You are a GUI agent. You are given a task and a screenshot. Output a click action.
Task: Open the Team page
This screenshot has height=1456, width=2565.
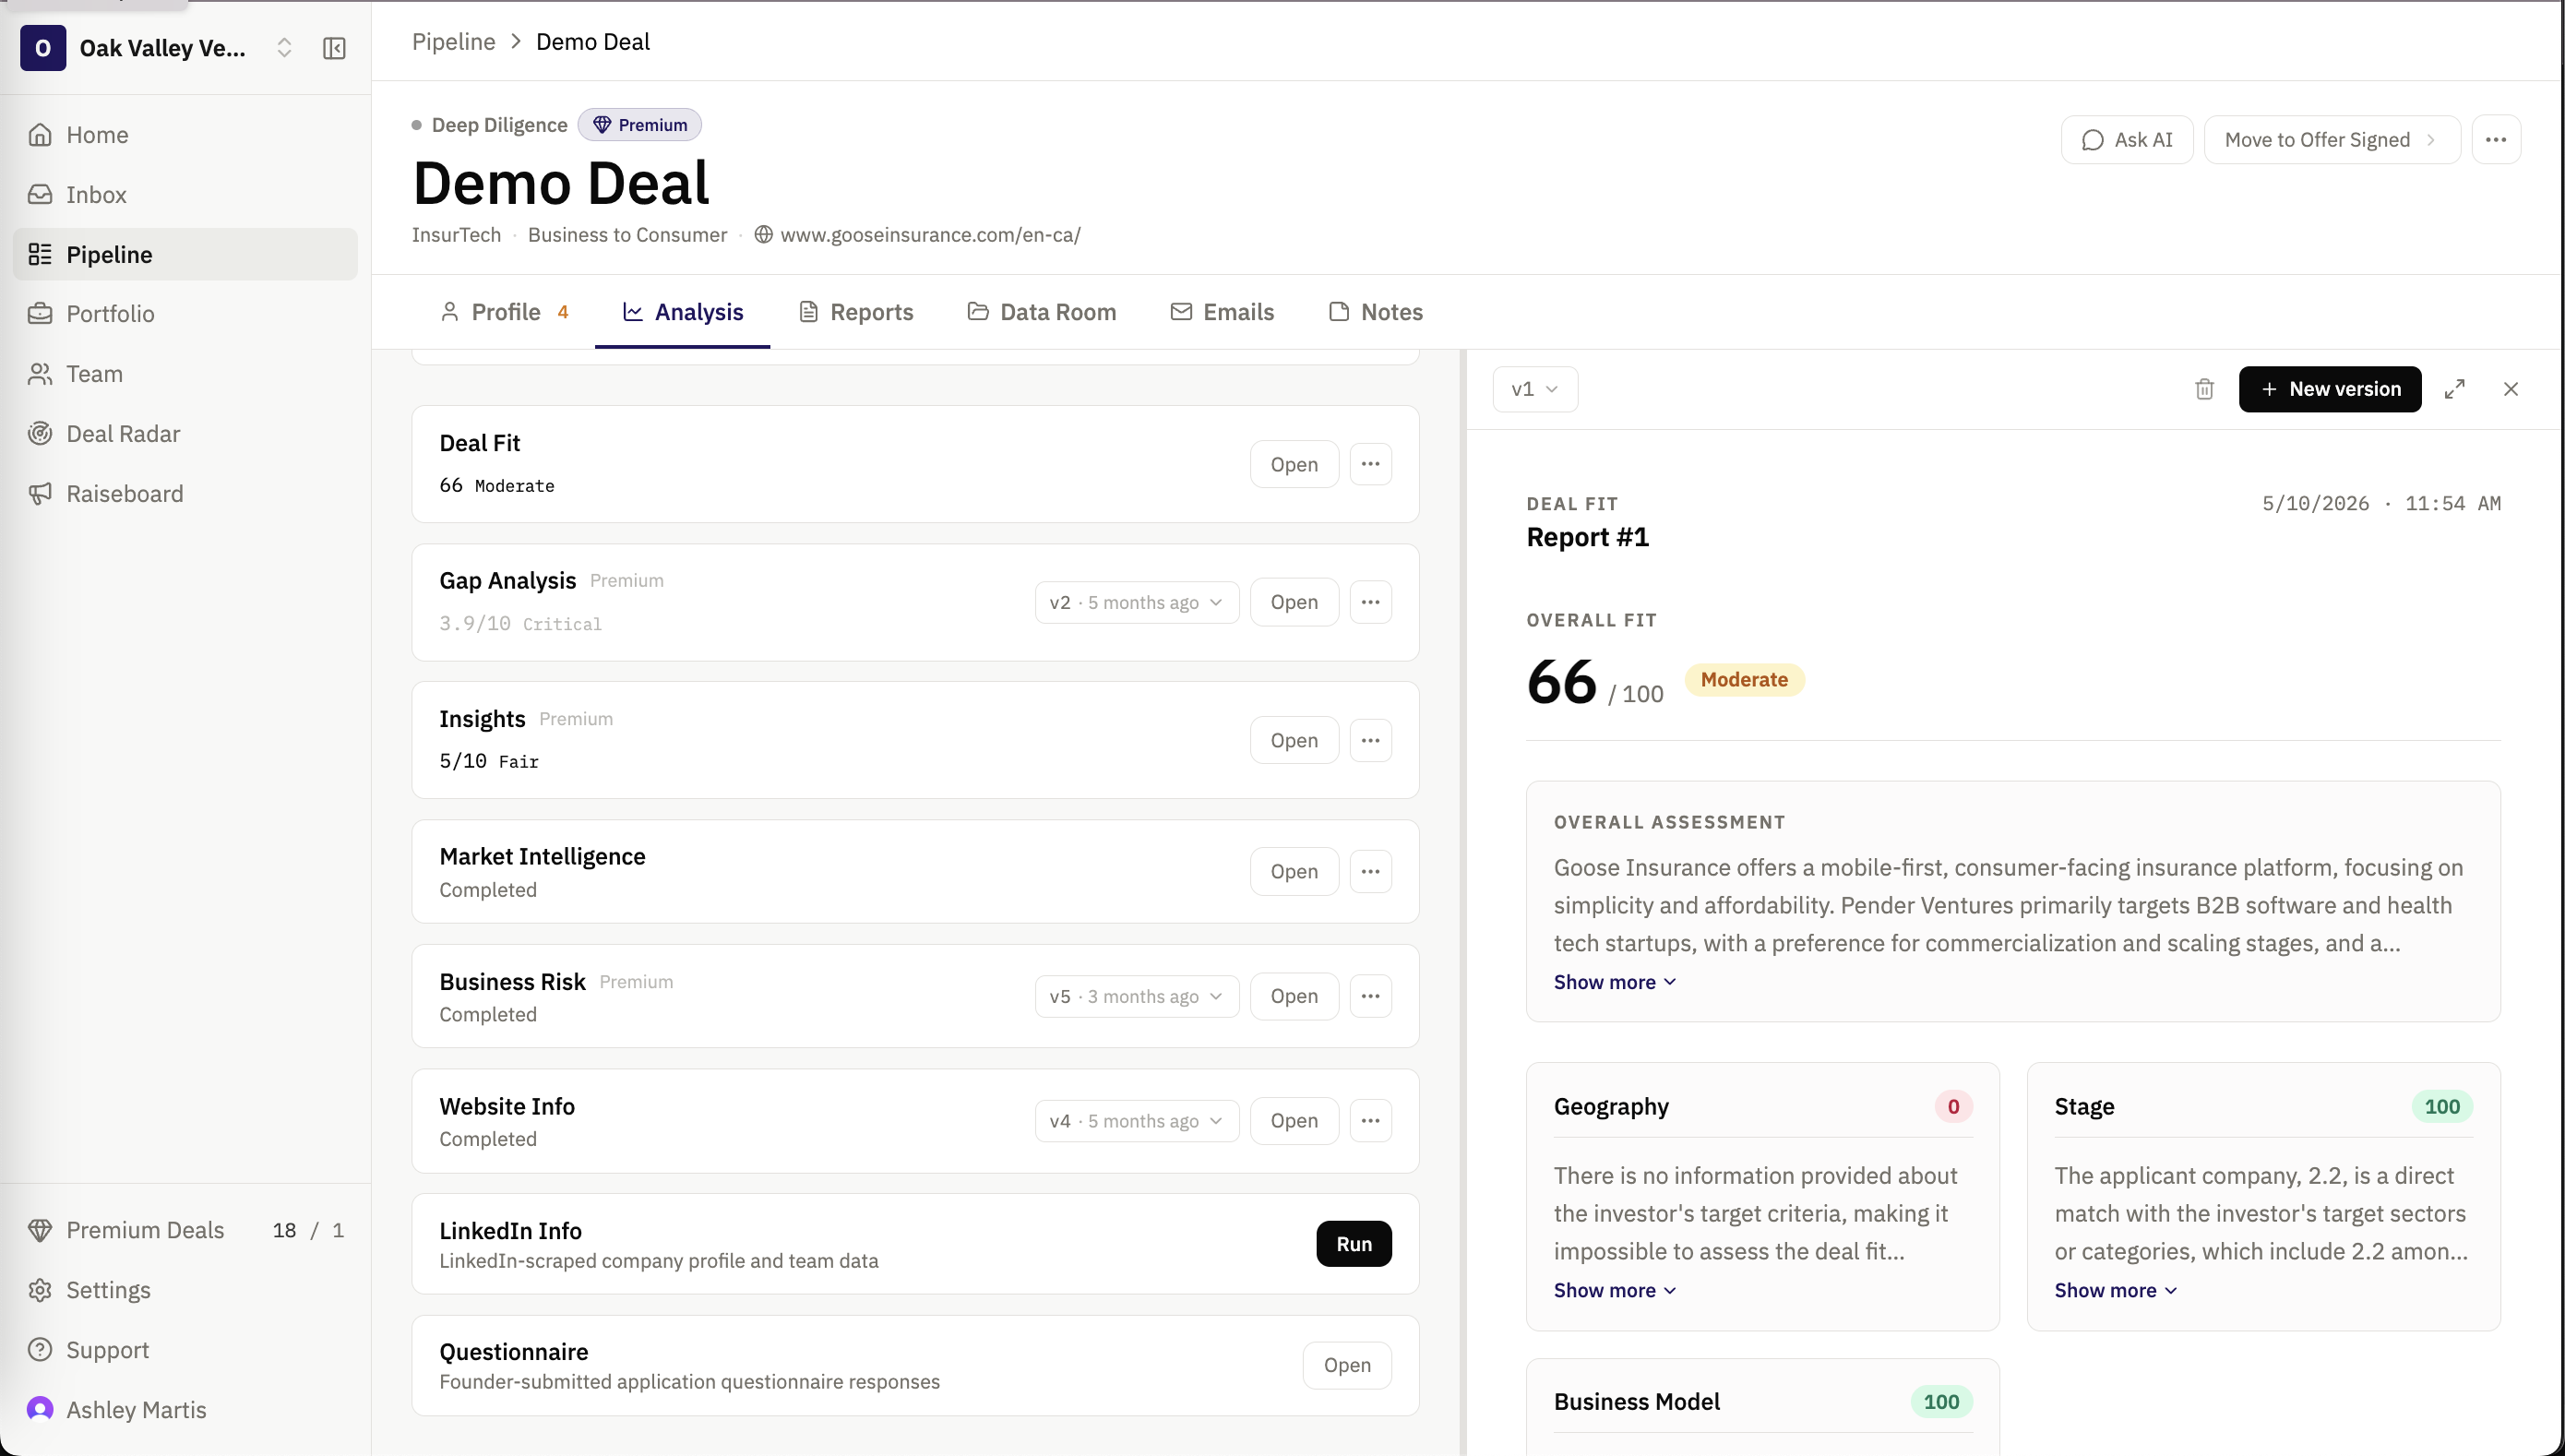[185, 374]
